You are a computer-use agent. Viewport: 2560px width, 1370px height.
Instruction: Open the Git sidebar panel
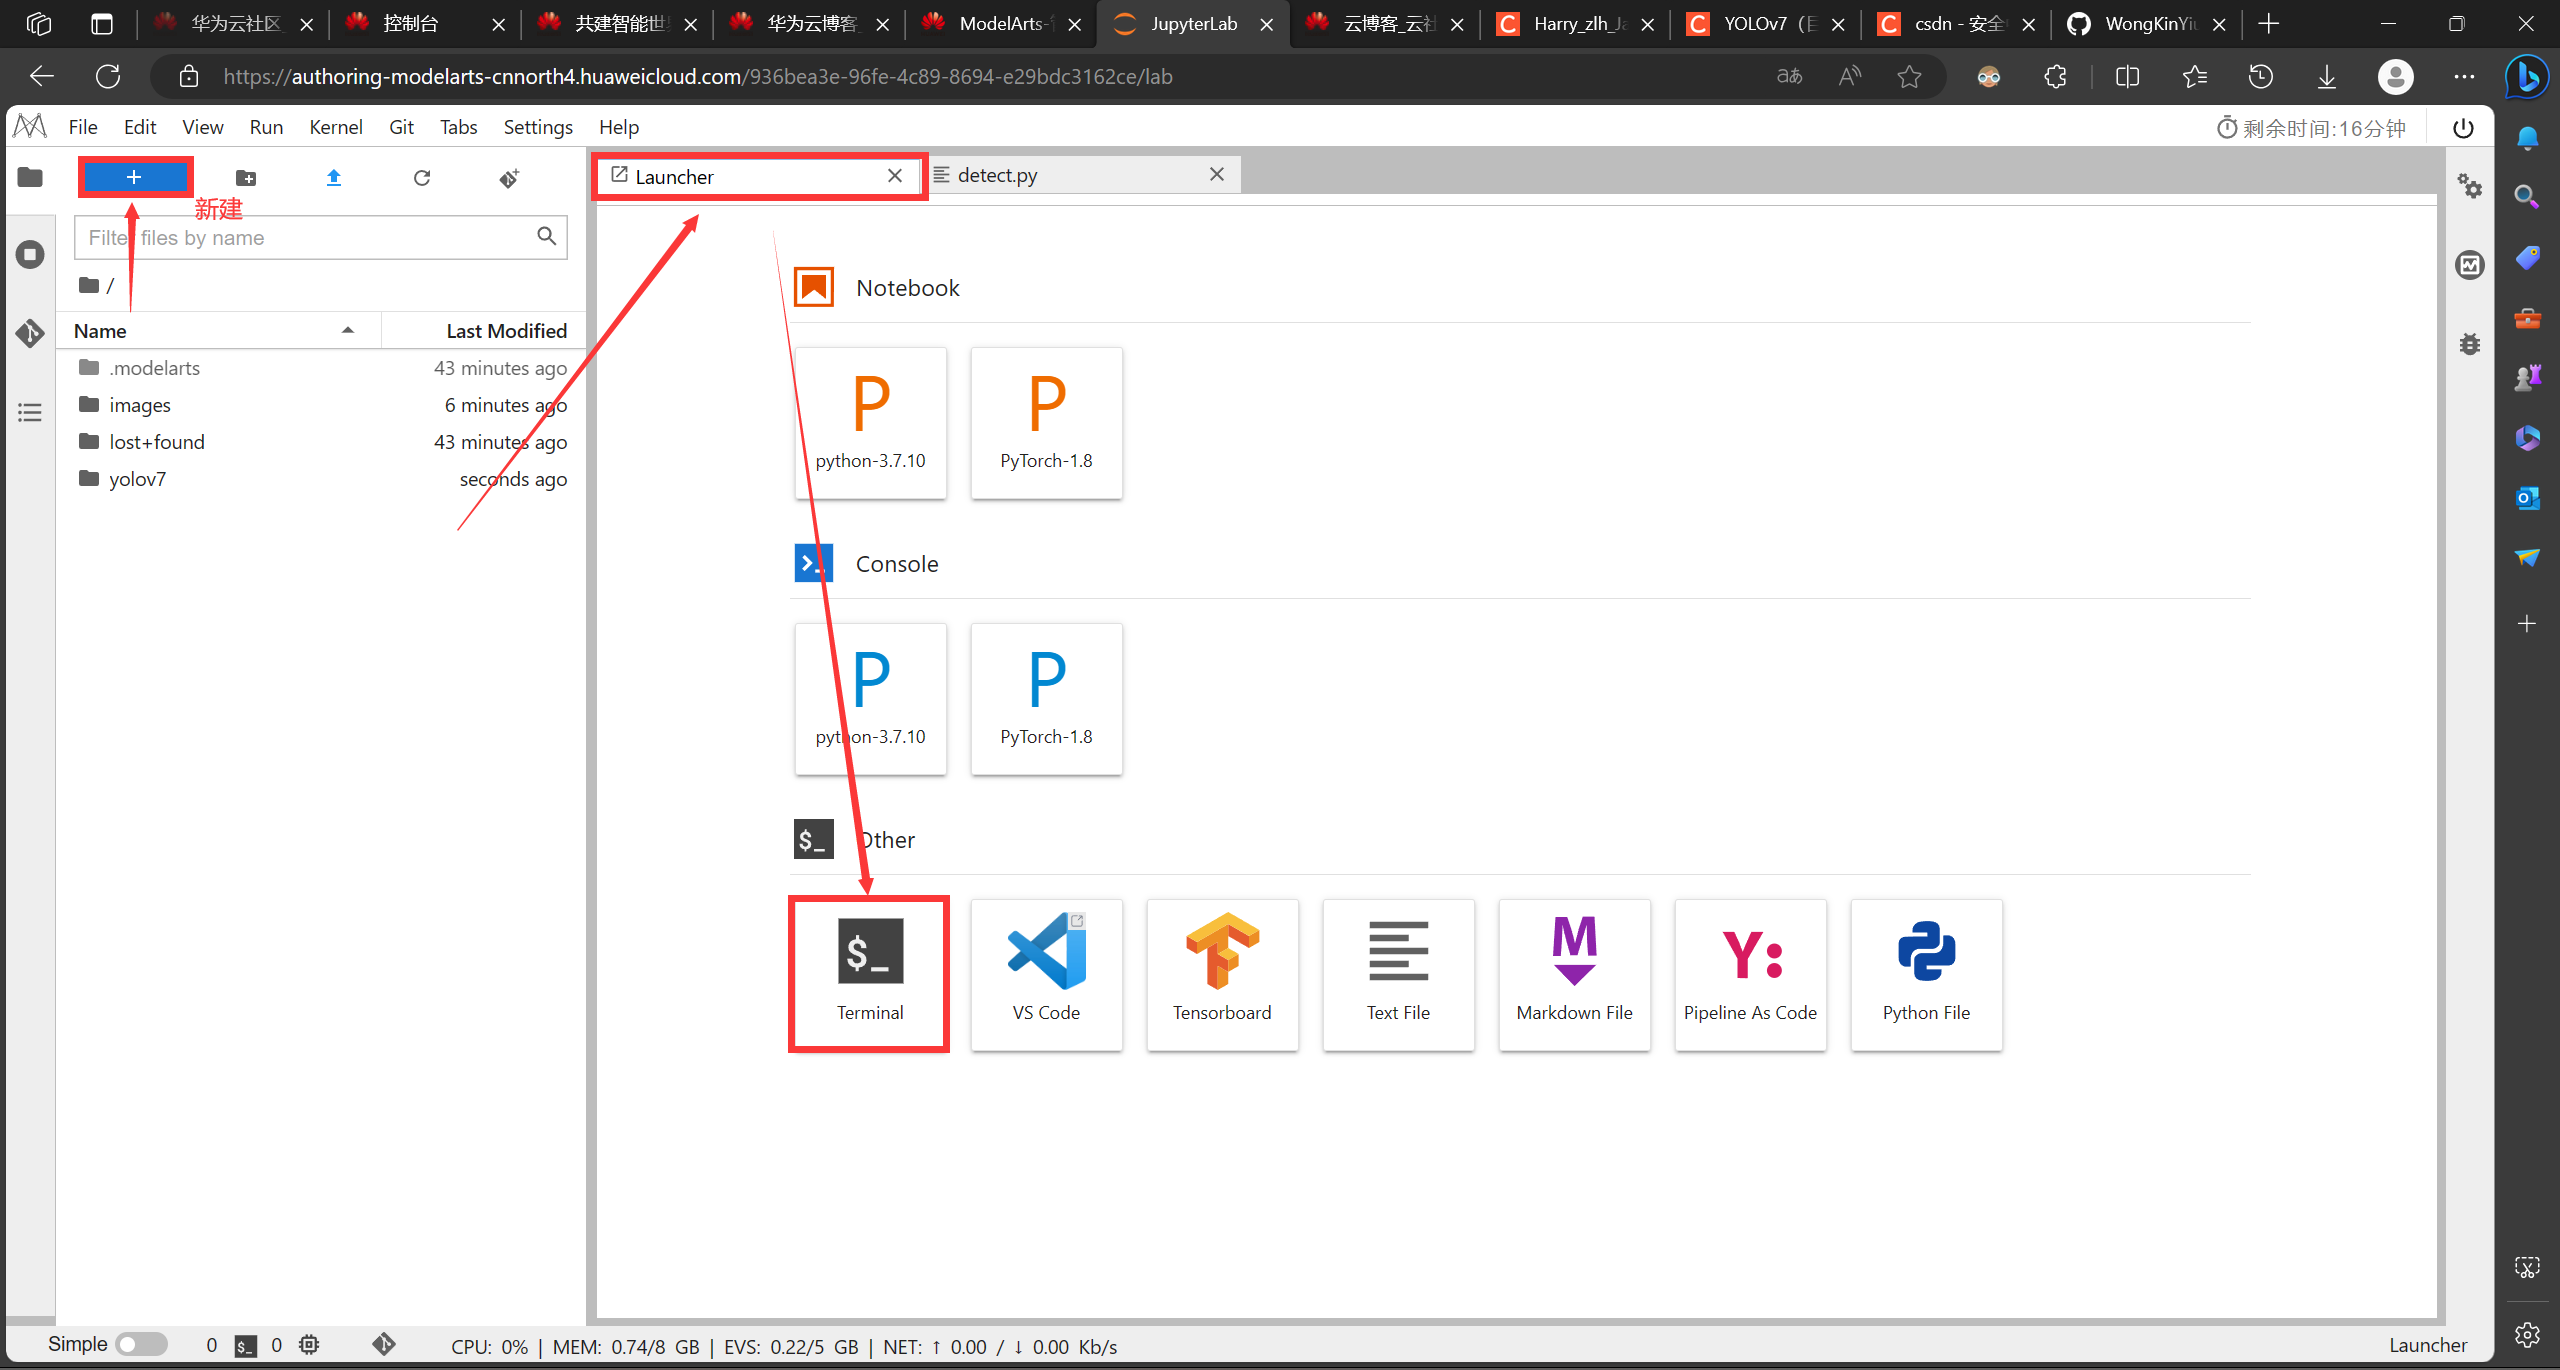(30, 333)
